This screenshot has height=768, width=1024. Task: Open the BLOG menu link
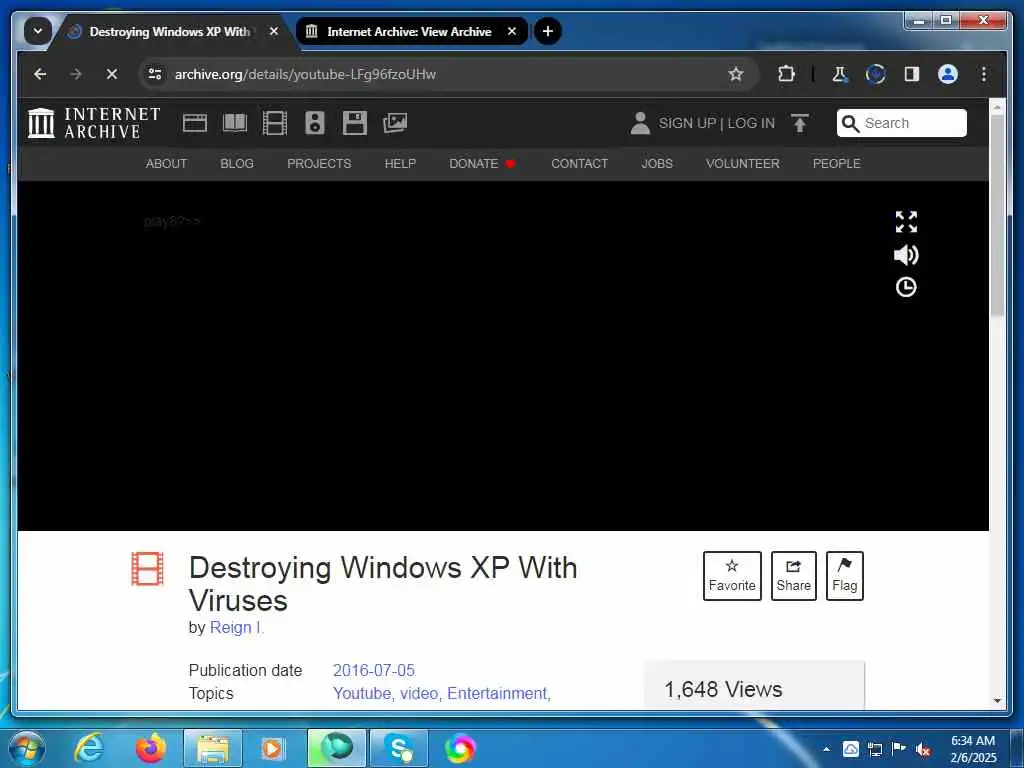point(237,163)
